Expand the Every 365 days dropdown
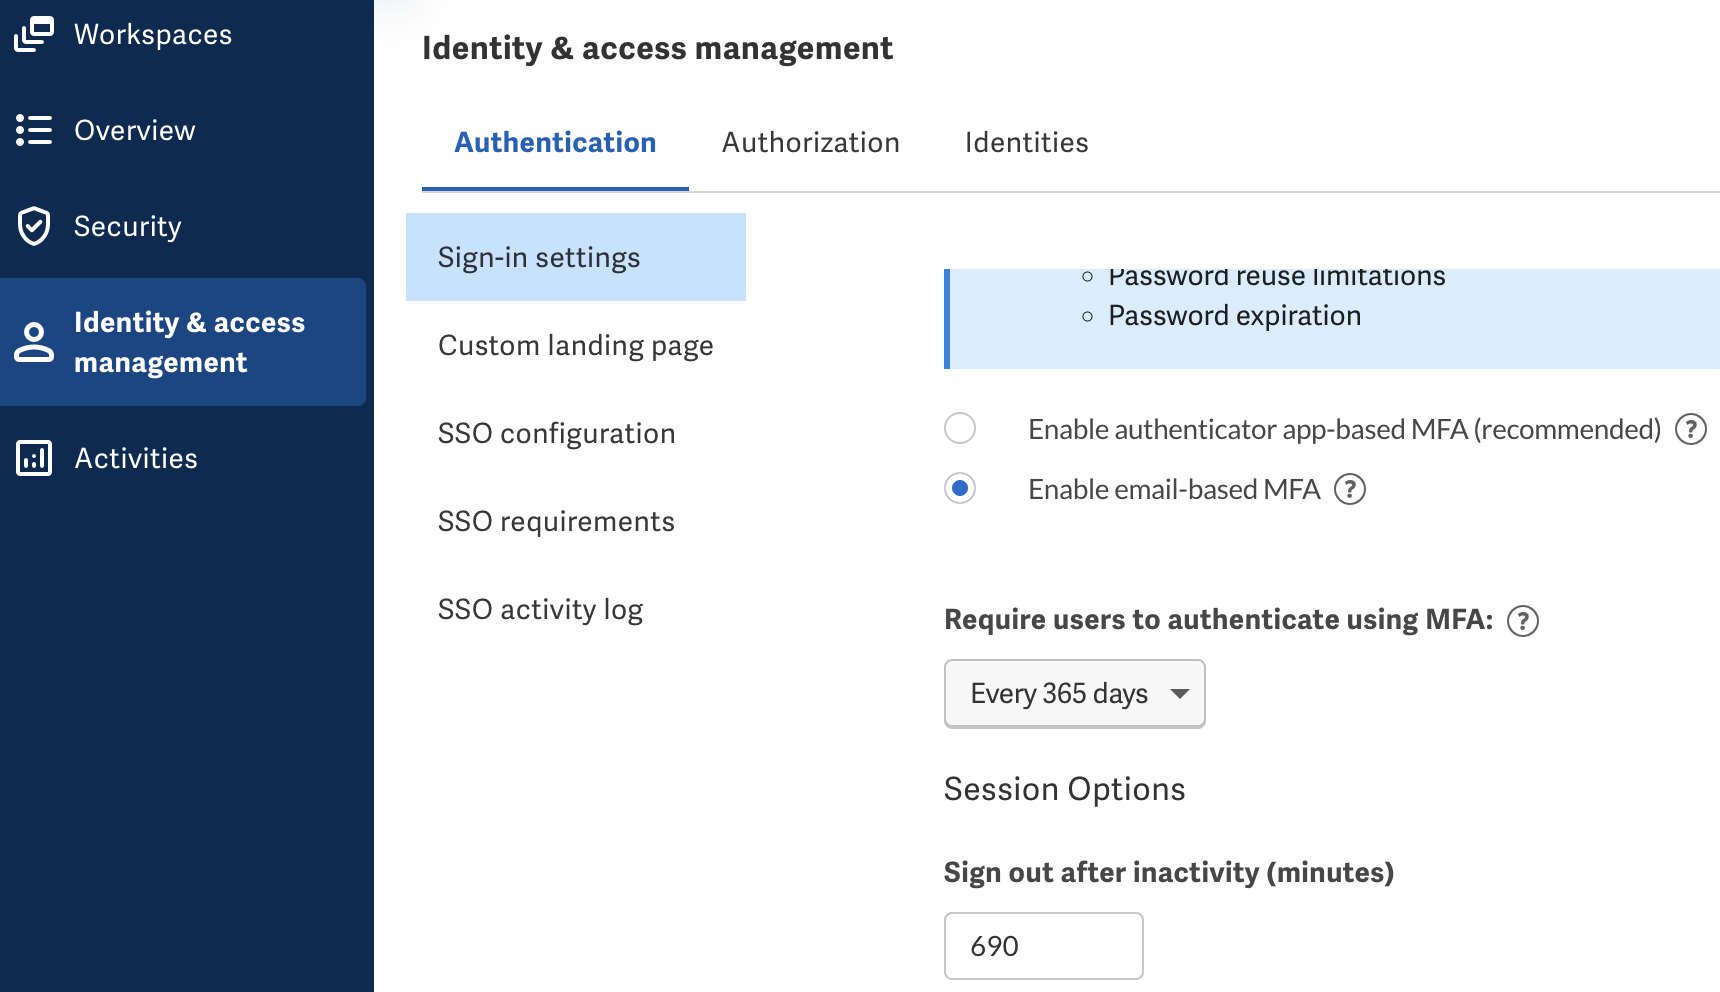This screenshot has height=992, width=1720. pyautogui.click(x=1075, y=693)
